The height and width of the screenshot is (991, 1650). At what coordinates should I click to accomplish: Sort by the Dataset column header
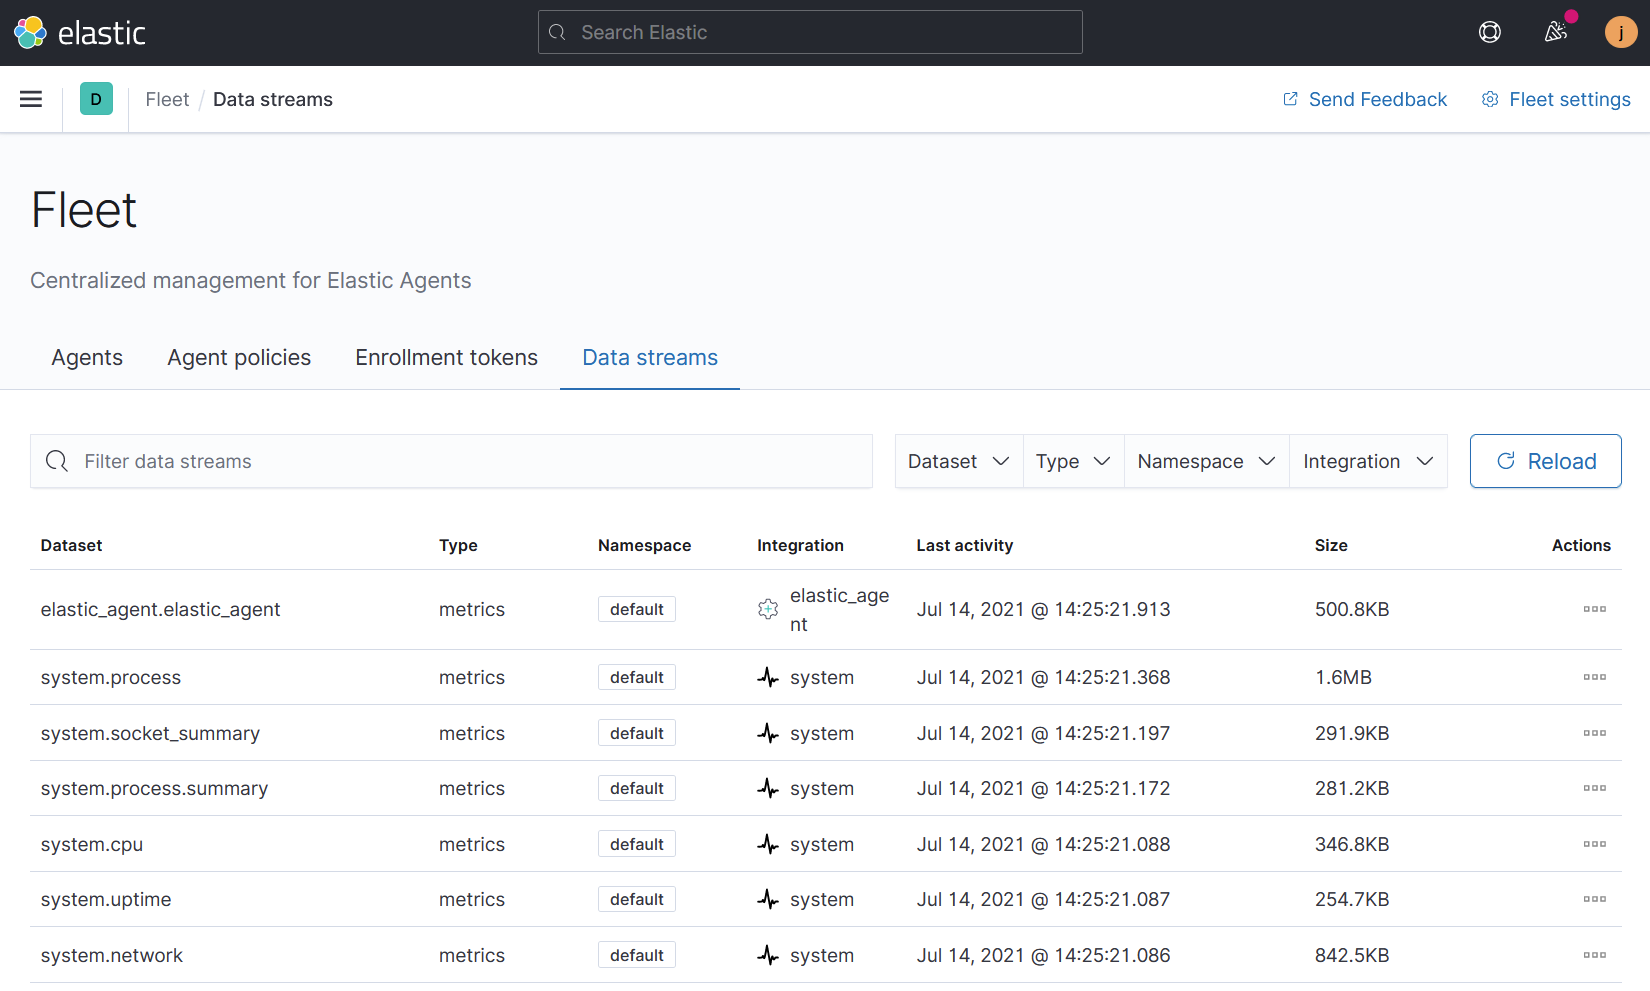tap(71, 545)
